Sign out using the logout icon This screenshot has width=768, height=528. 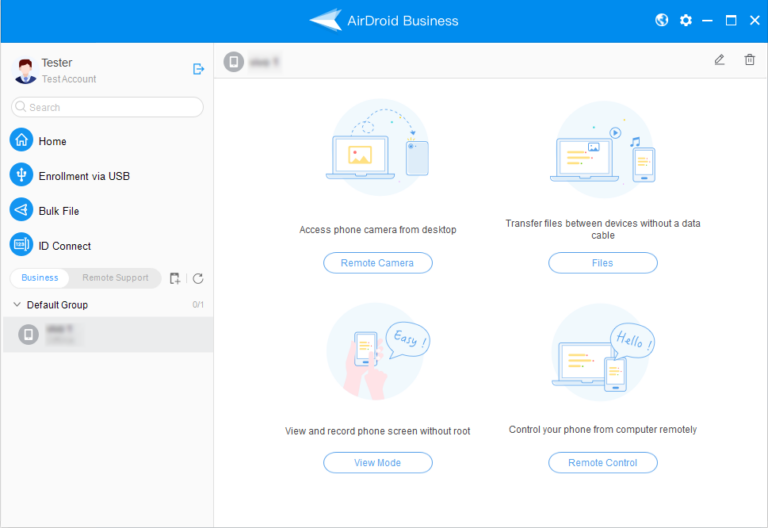coord(198,69)
